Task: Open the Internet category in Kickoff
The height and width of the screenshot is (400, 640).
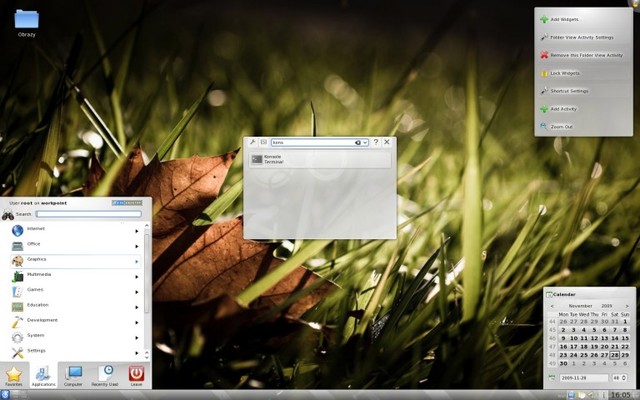Action: point(76,231)
